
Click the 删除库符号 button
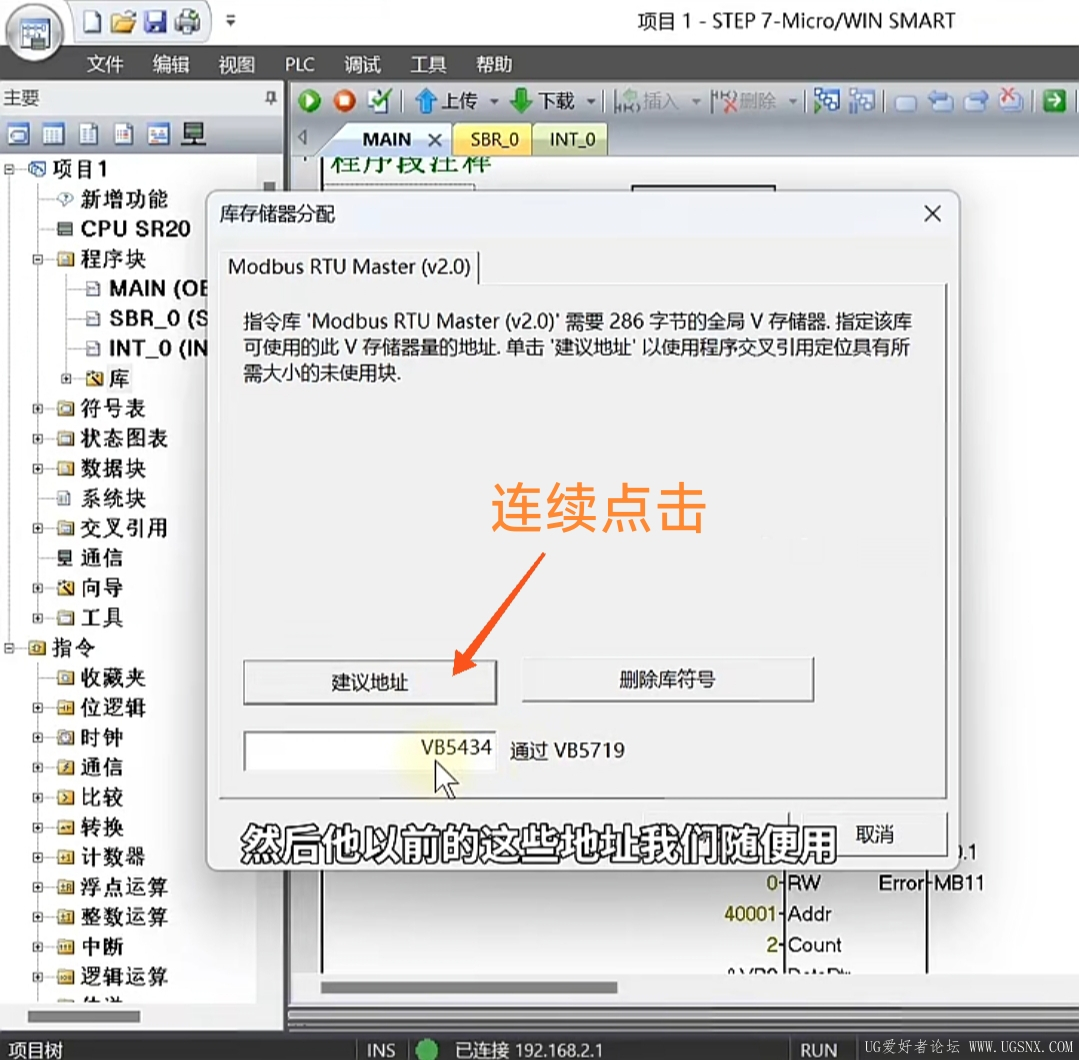[x=667, y=680]
